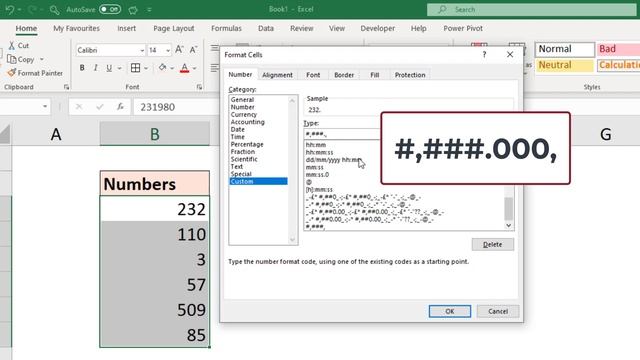The height and width of the screenshot is (360, 640).
Task: Click the Enter checkmark in formula bar
Action: tap(100, 107)
